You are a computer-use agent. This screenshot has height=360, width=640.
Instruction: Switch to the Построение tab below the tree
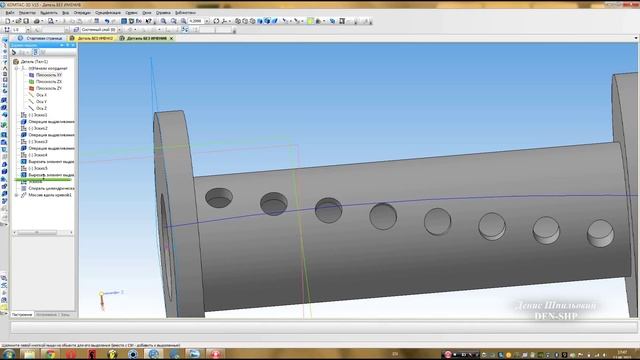point(22,315)
